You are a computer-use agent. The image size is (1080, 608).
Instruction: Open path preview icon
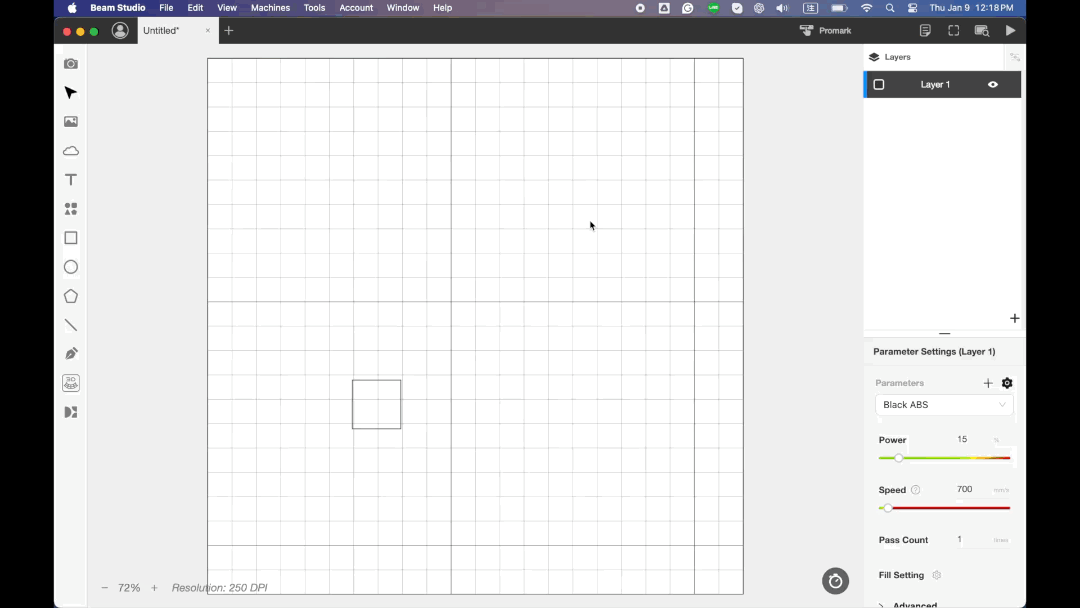[x=982, y=30]
